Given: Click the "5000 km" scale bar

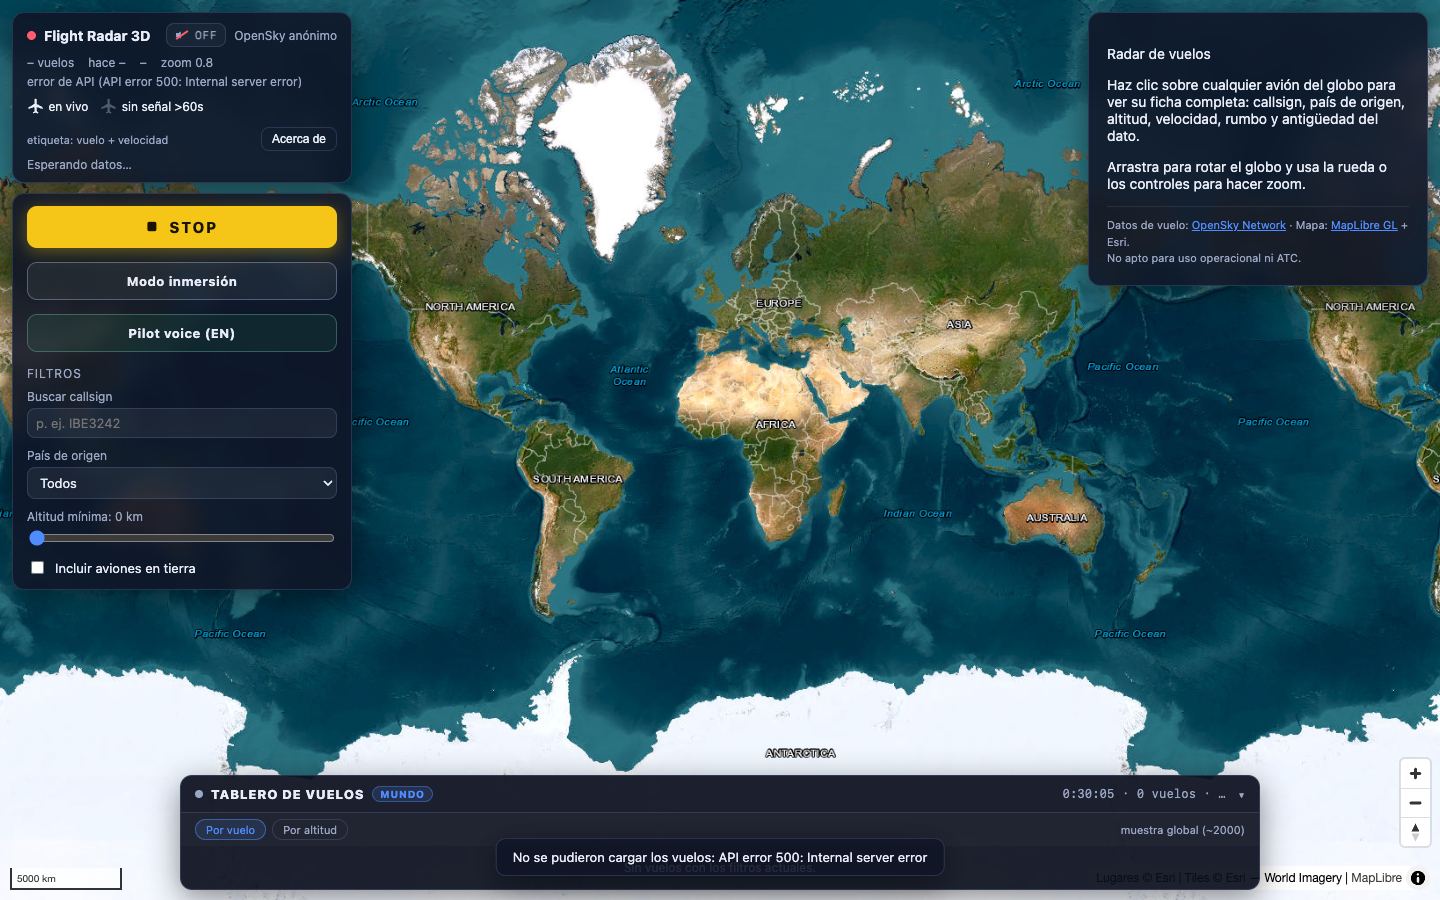Looking at the screenshot, I should pyautogui.click(x=66, y=879).
